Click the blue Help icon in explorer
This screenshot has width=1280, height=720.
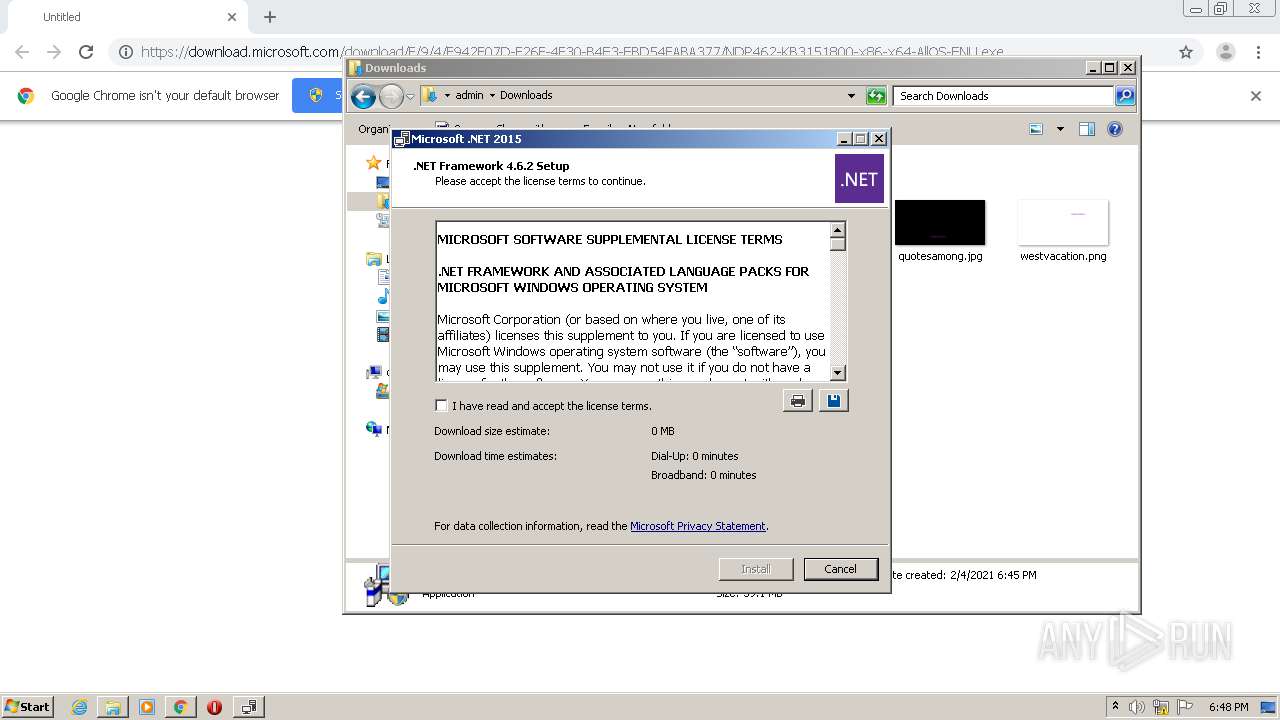click(x=1115, y=129)
